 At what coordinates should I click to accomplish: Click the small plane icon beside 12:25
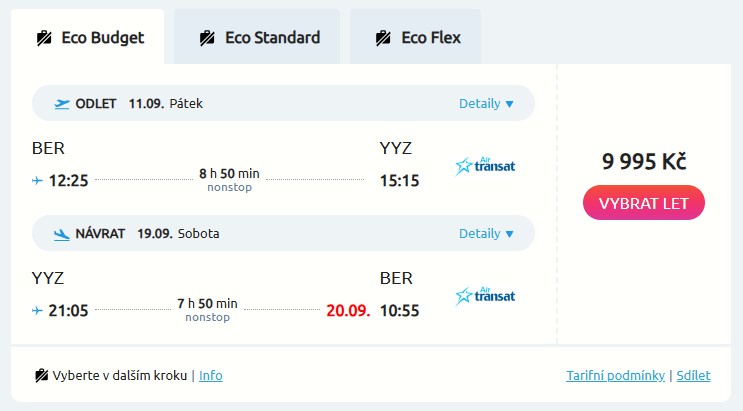tap(38, 181)
